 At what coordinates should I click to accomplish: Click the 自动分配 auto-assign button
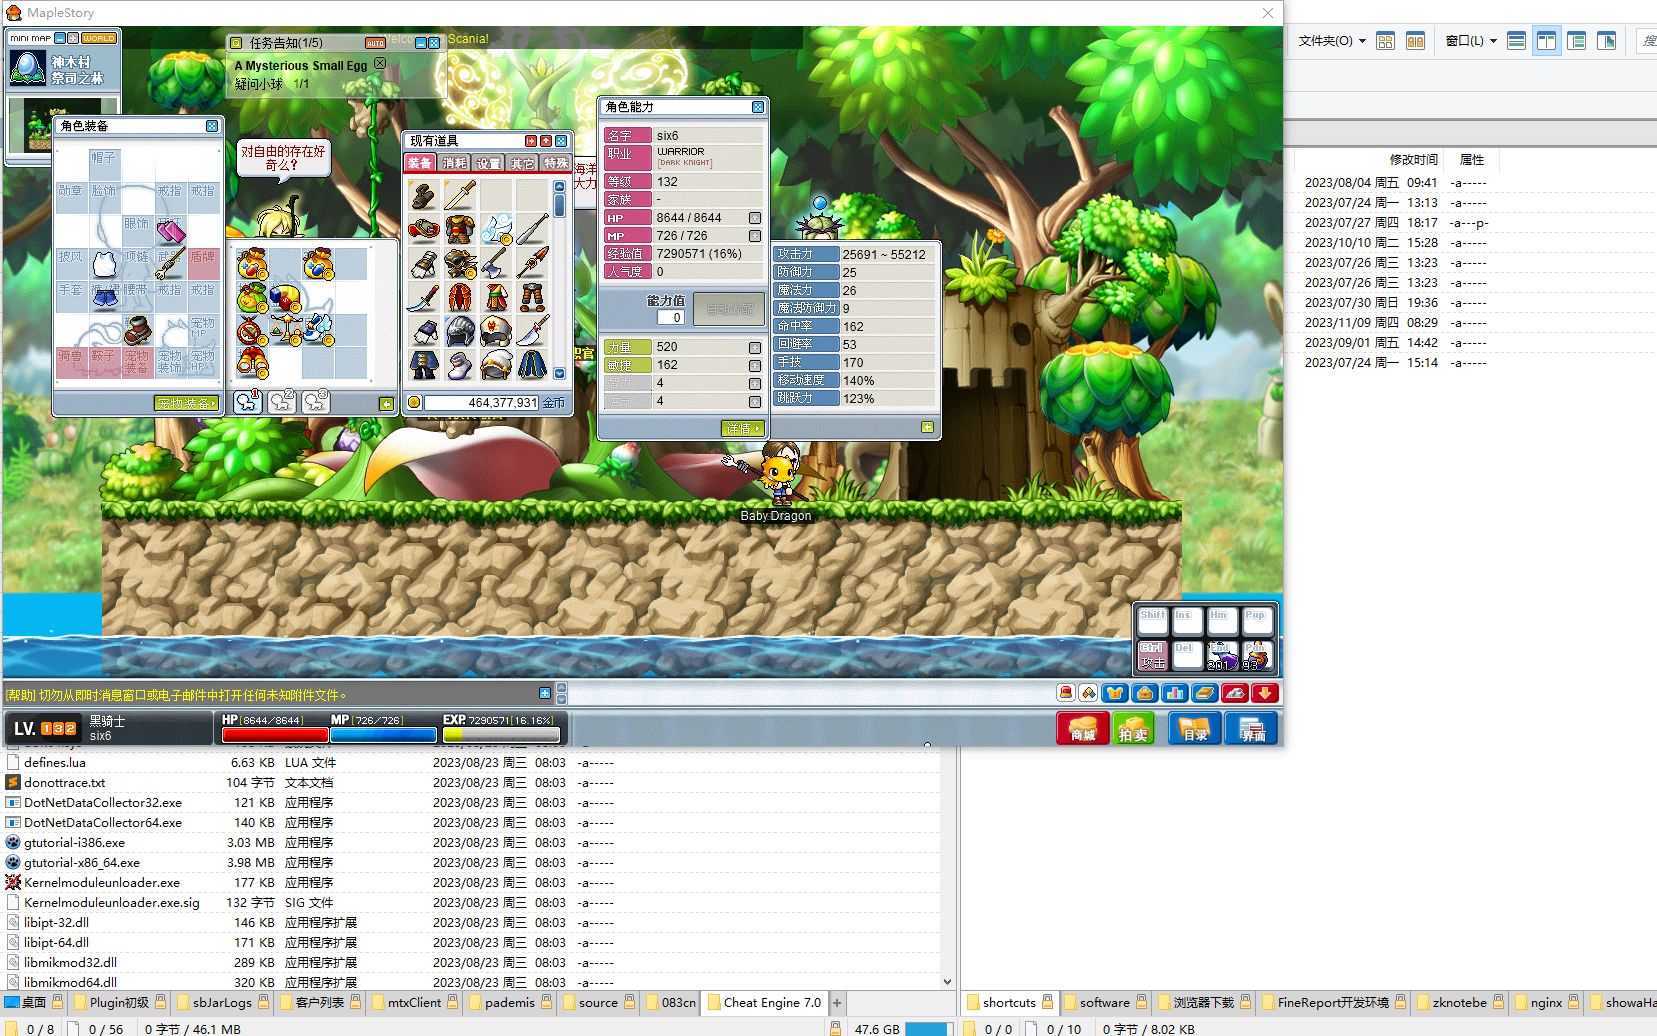click(x=729, y=310)
